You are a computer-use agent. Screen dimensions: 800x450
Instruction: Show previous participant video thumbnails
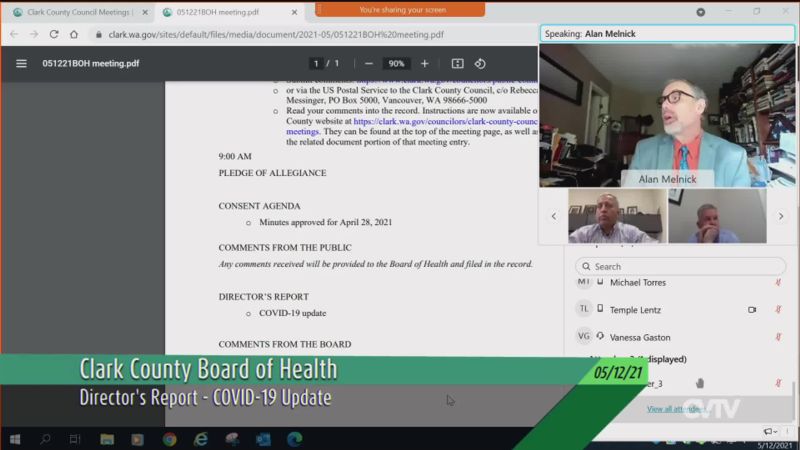pyautogui.click(x=554, y=216)
